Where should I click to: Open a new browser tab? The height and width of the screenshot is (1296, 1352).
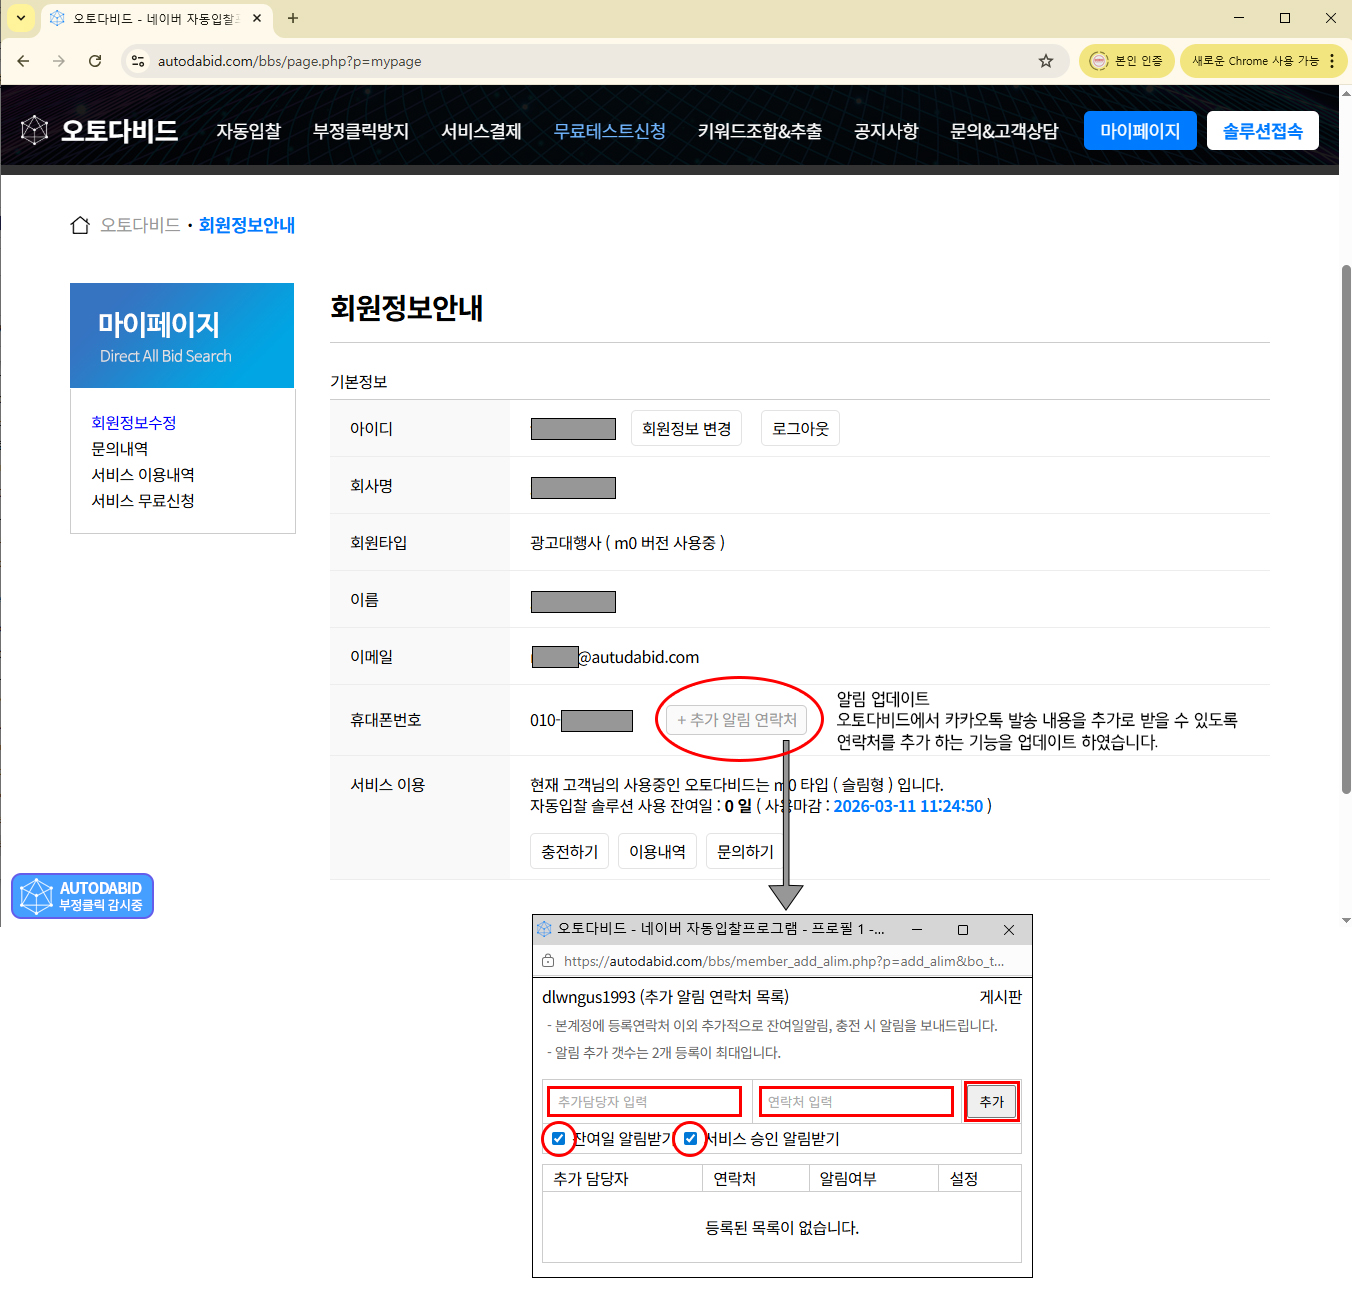293,18
